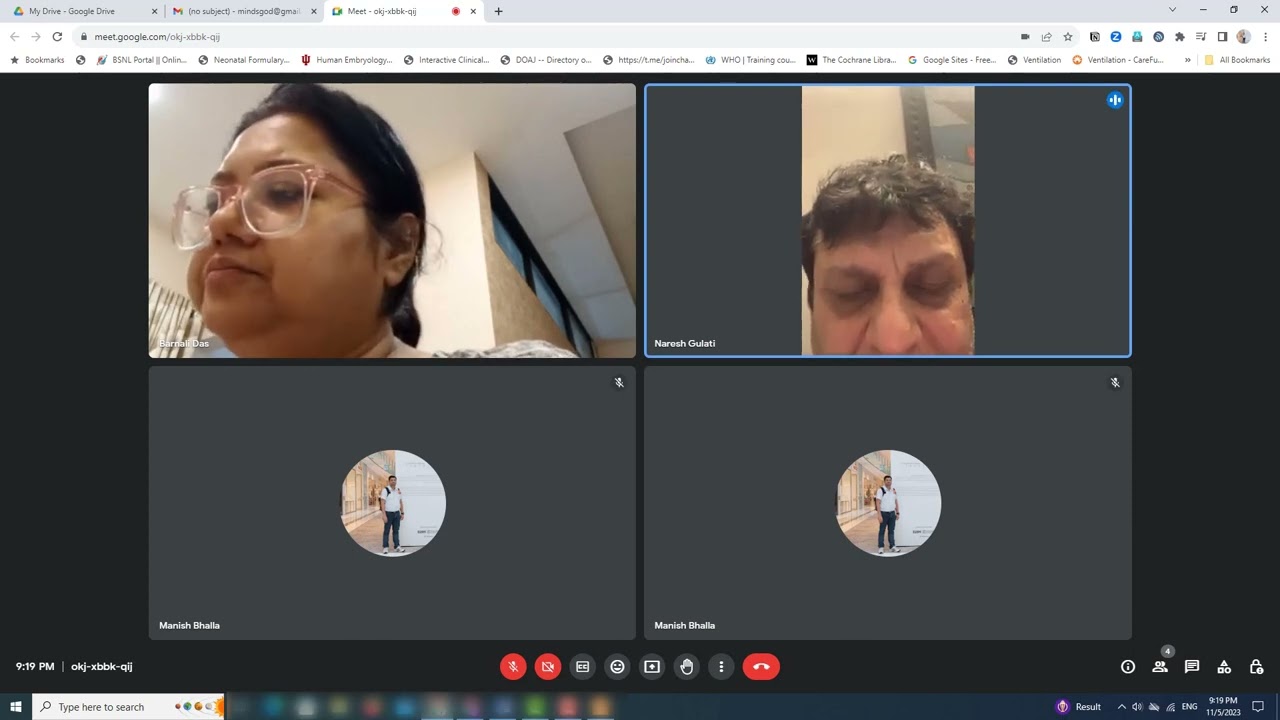This screenshot has height=720, width=1280.
Task: Open meeting details info icon
Action: click(1128, 667)
